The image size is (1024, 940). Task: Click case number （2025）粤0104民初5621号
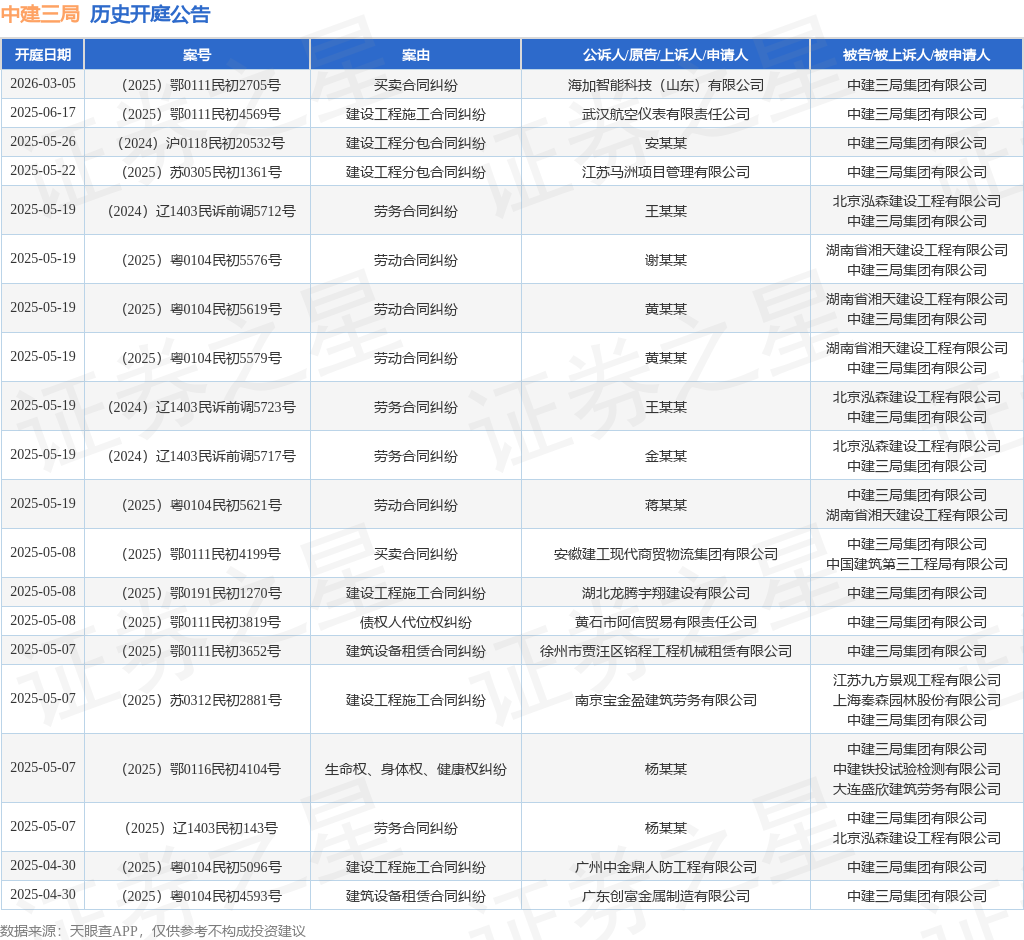click(197, 505)
